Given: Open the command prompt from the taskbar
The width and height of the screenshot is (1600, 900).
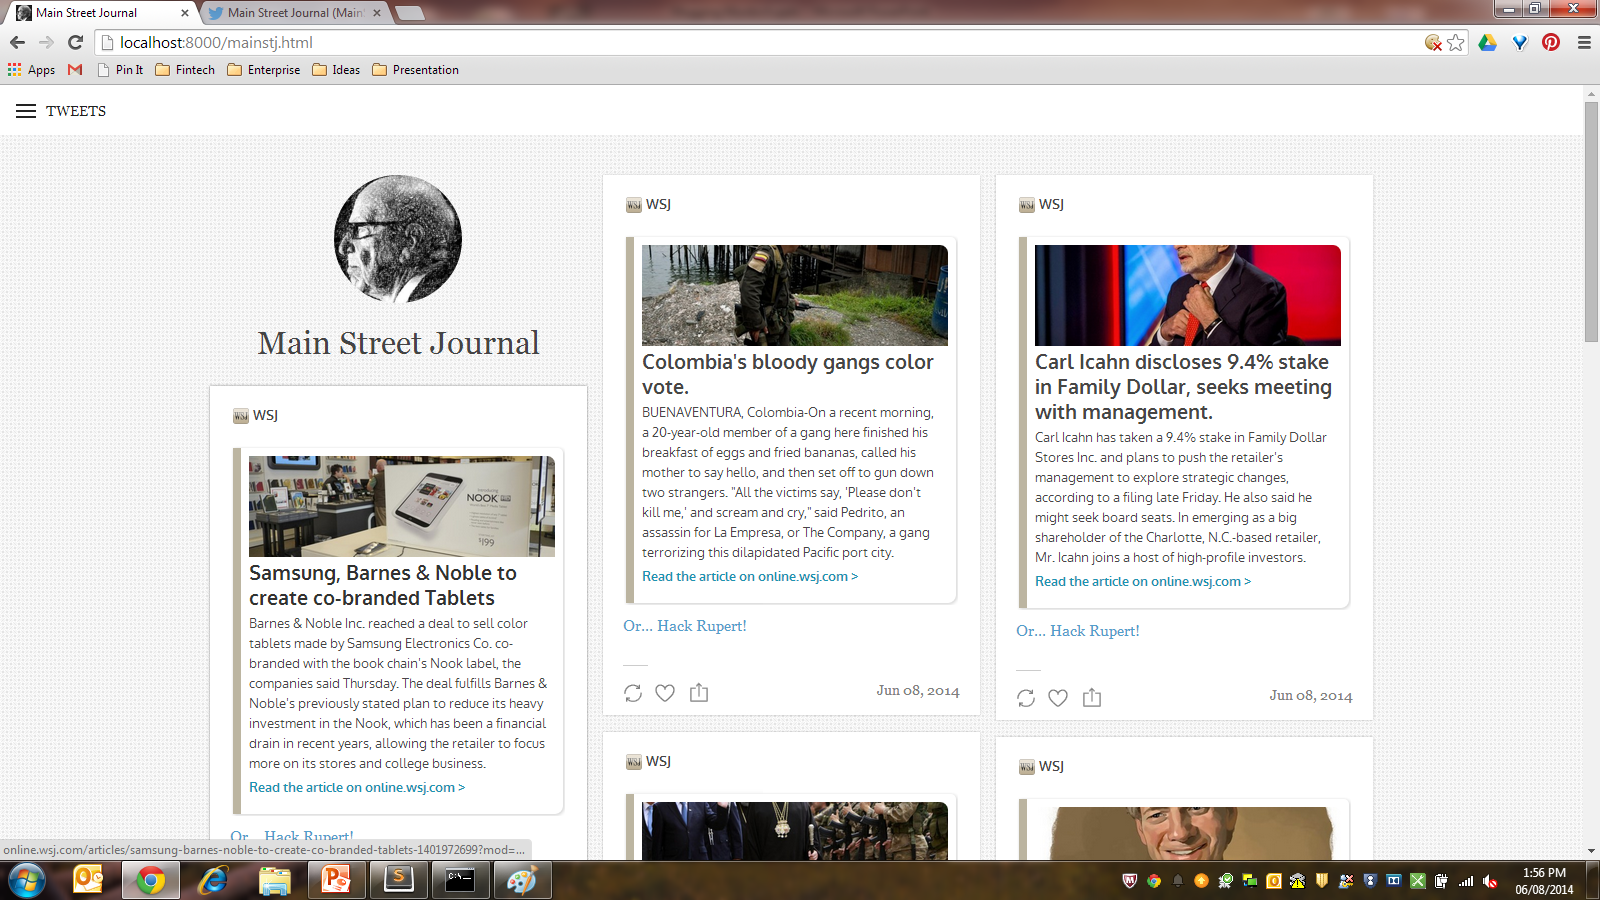Looking at the screenshot, I should 460,881.
